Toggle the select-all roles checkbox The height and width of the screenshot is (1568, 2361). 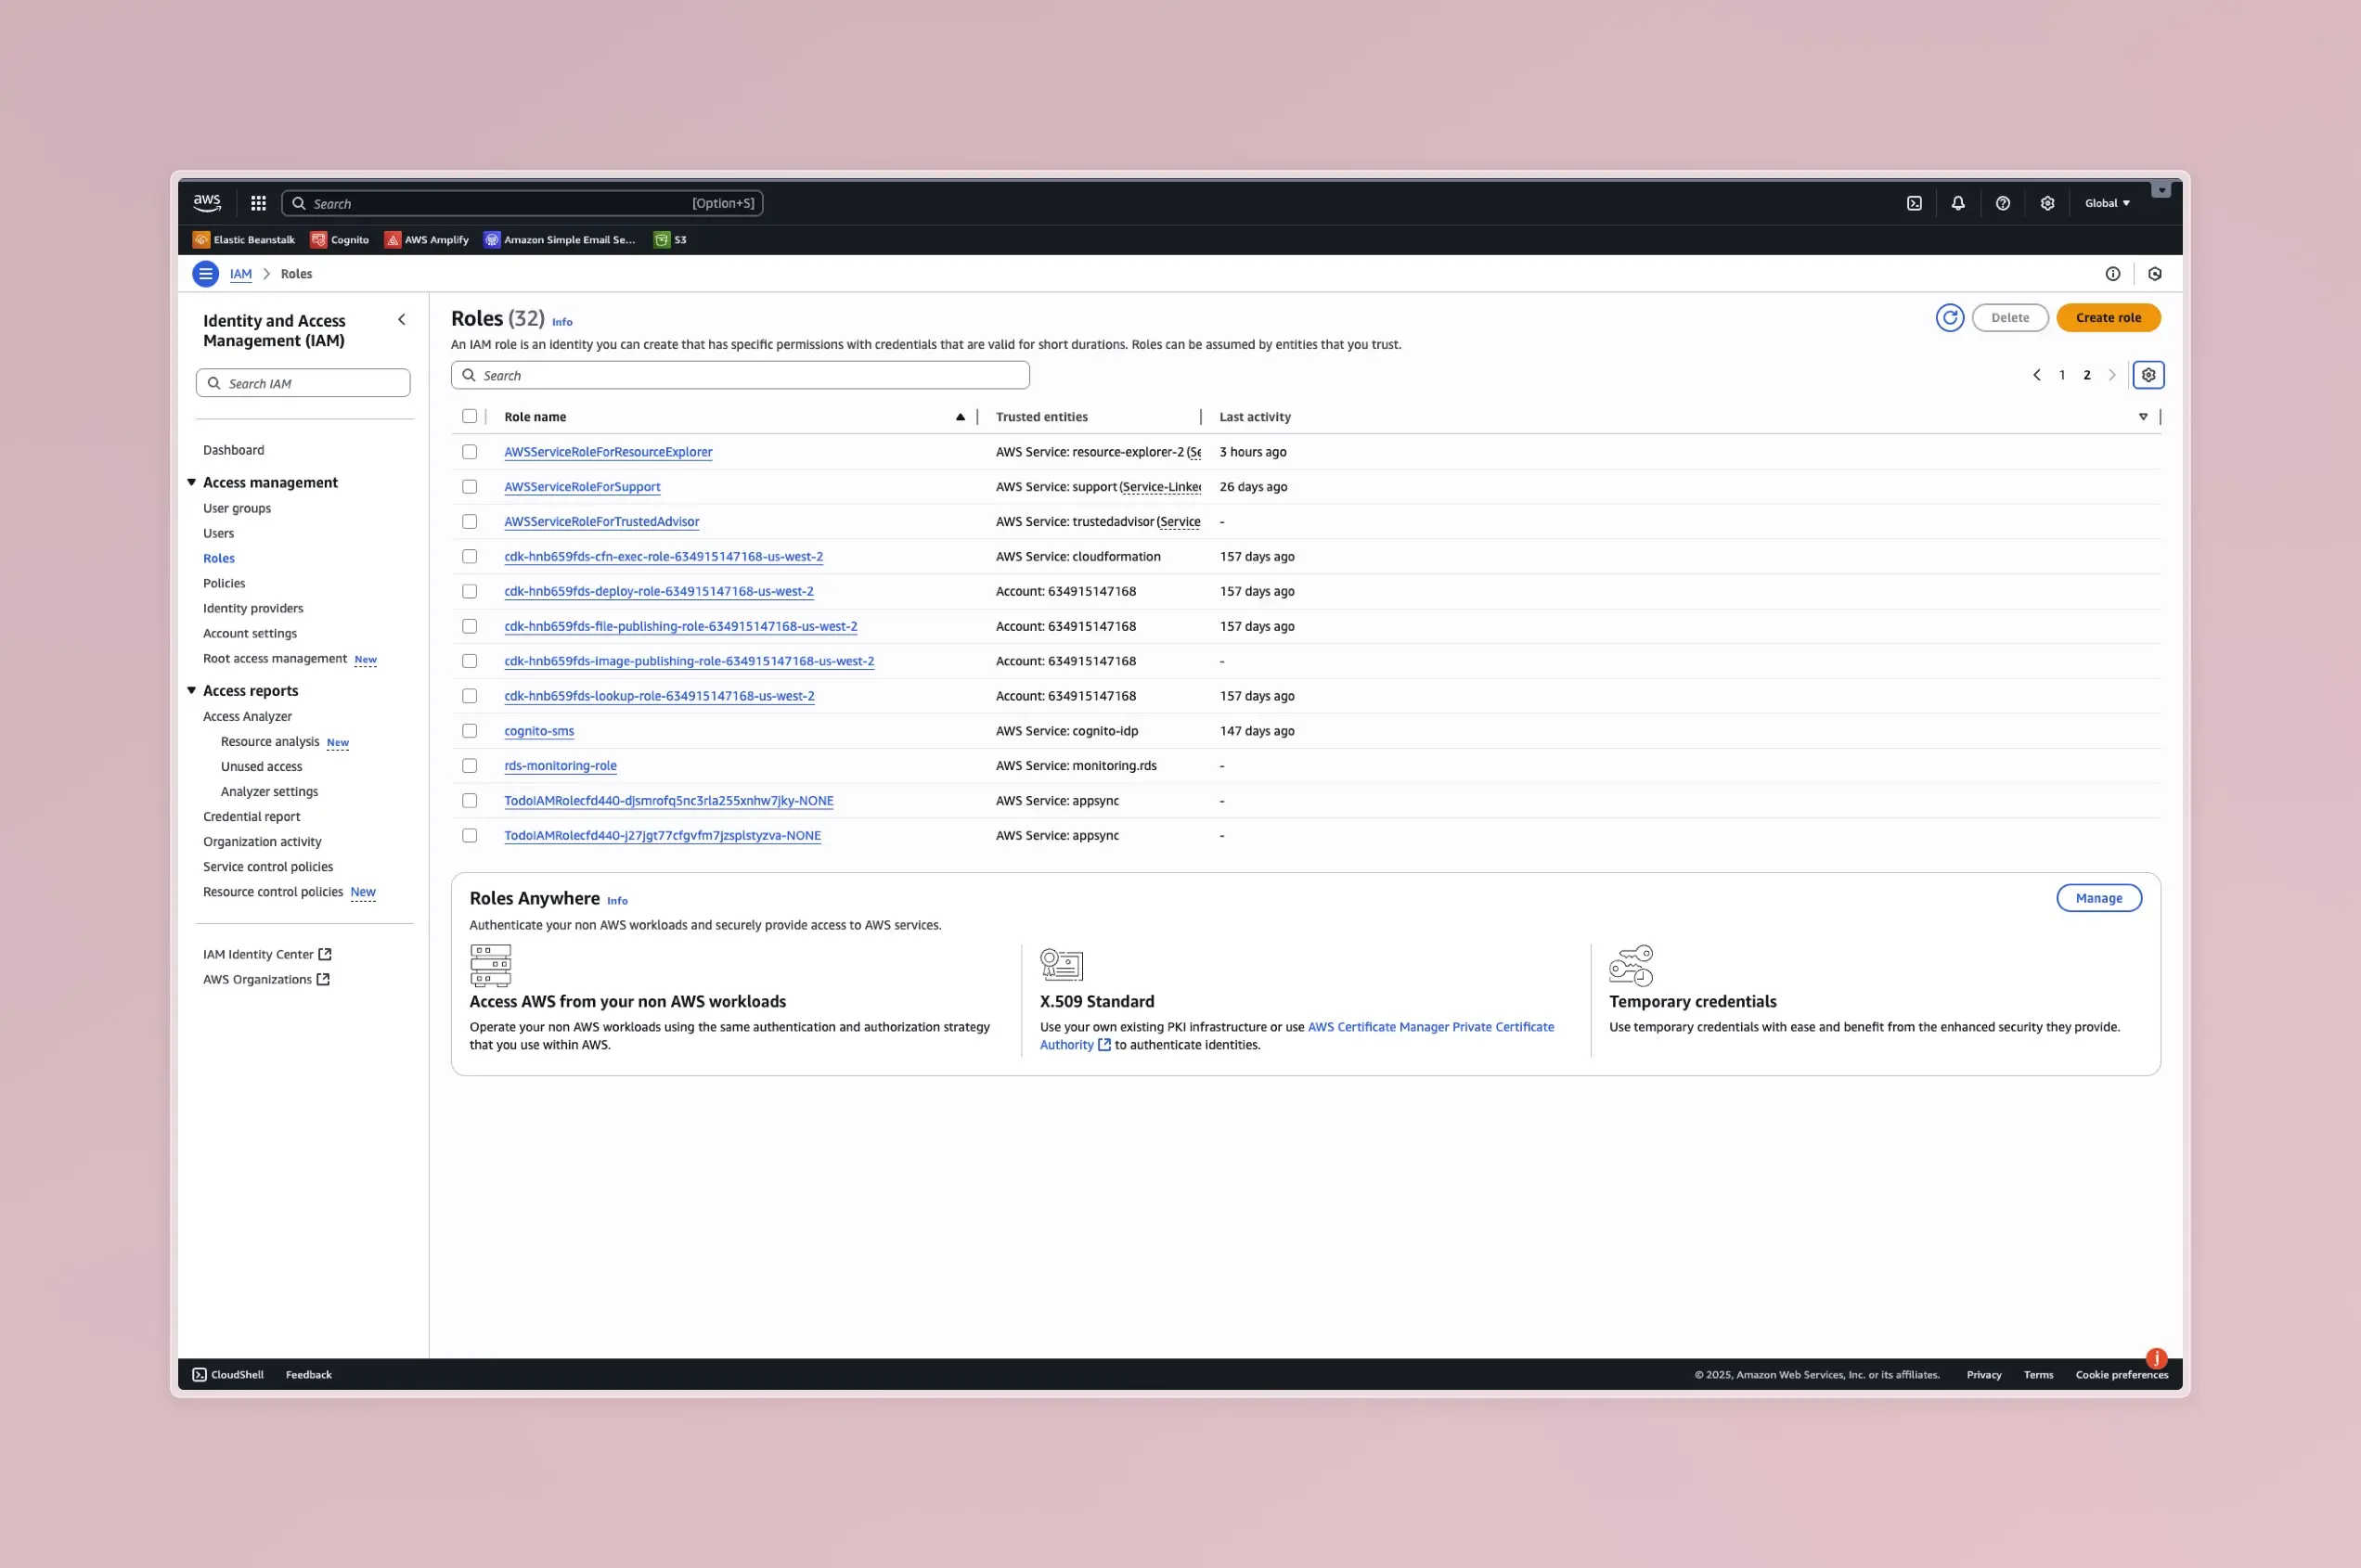coord(469,417)
